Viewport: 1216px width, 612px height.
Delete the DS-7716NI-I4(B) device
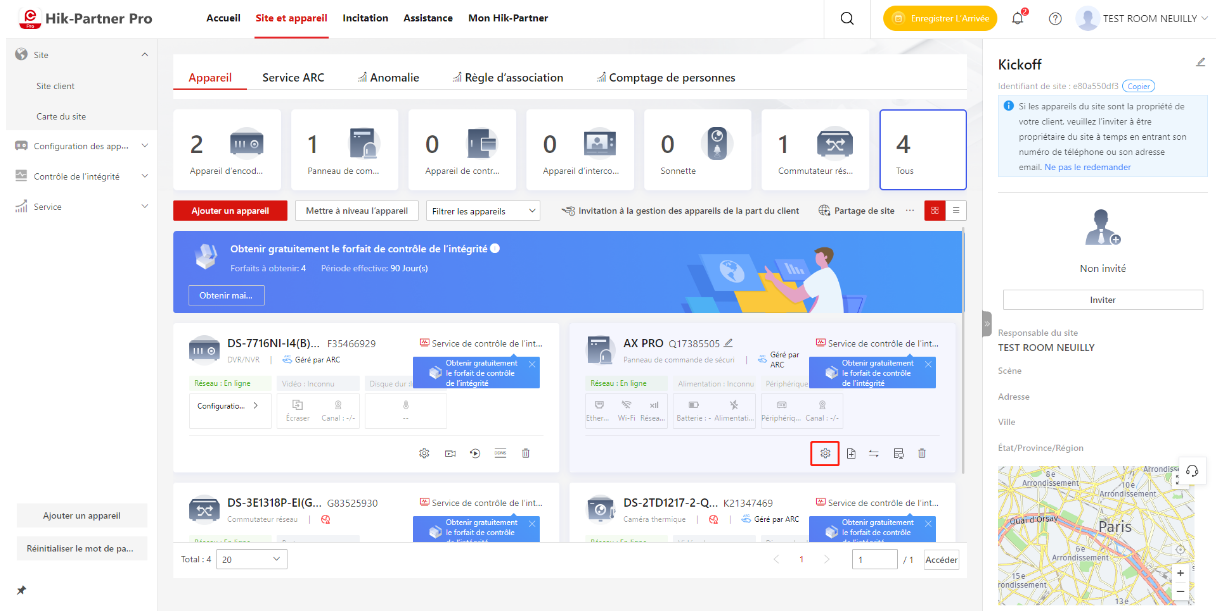526,453
